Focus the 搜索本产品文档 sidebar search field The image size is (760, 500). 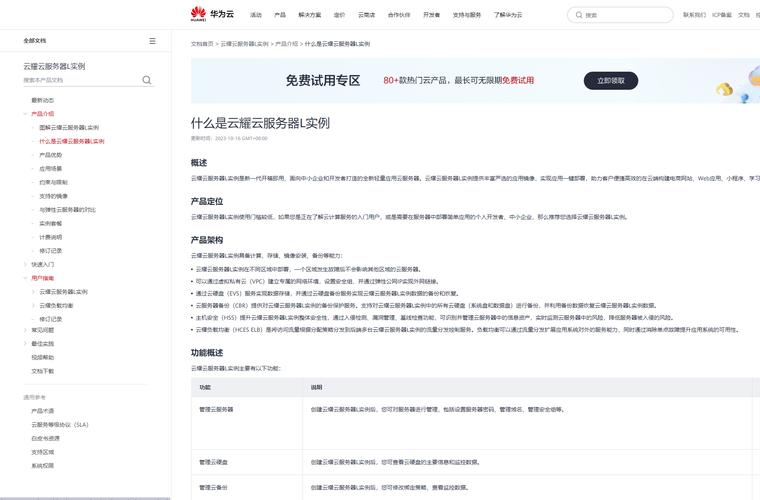[x=81, y=80]
